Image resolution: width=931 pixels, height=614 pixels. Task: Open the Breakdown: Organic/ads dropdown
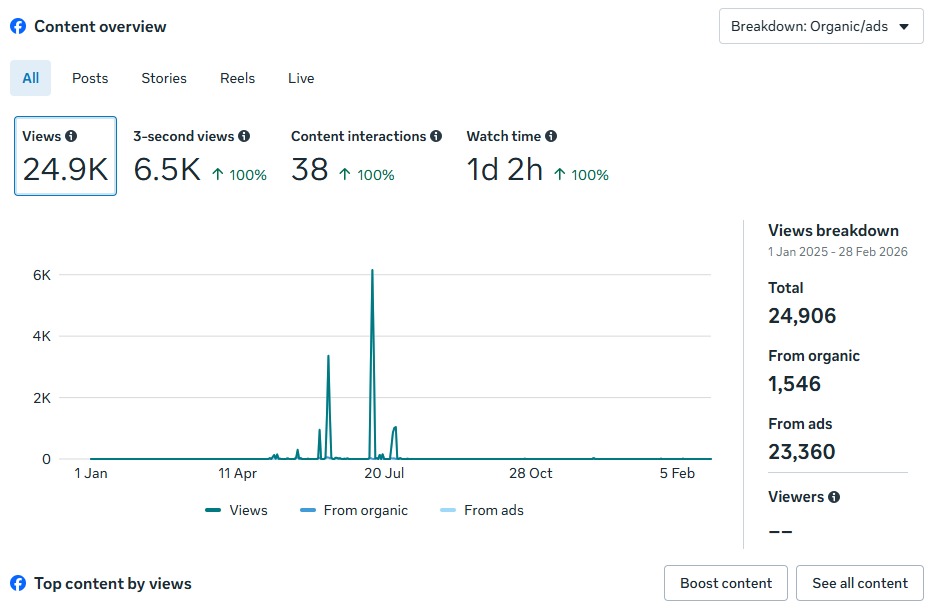click(x=820, y=26)
